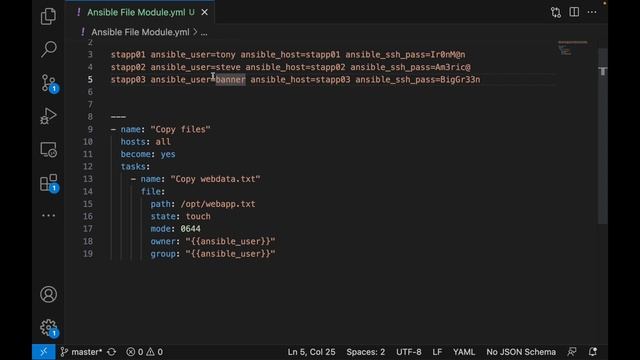Open problems panel from errors and warnings count
The height and width of the screenshot is (360, 640).
pyautogui.click(x=144, y=352)
